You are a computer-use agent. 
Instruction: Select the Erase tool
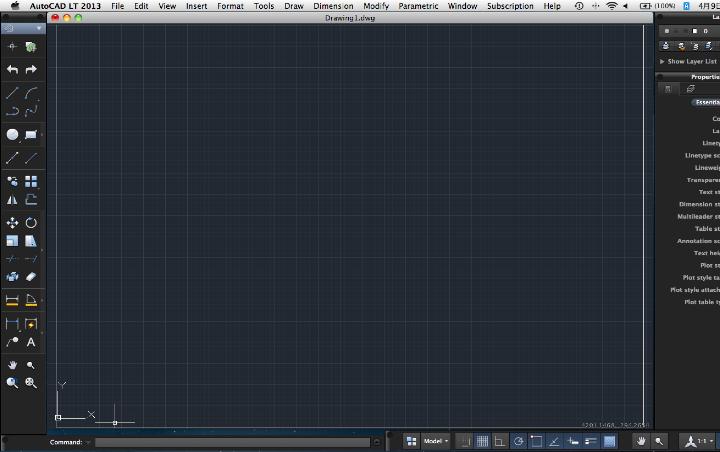[31, 277]
